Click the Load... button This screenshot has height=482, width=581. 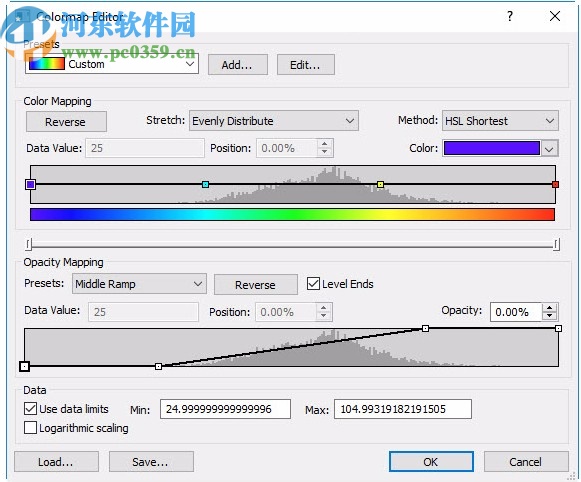point(56,462)
